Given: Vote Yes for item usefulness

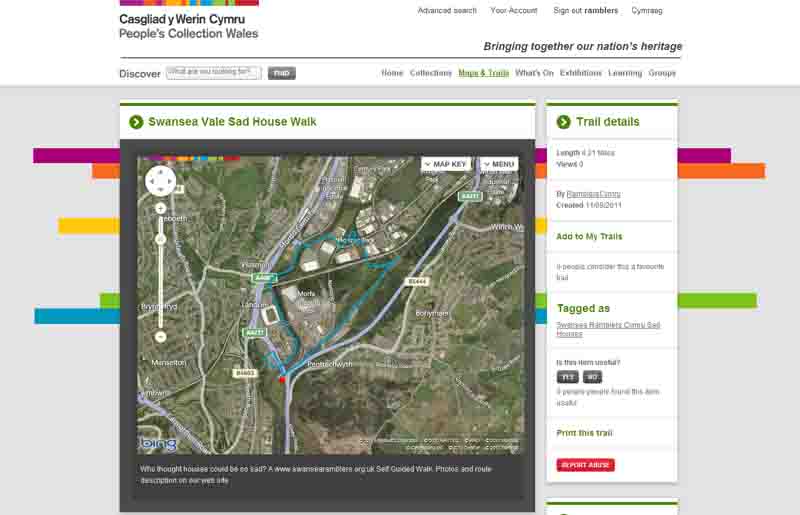Looking at the screenshot, I should pos(567,377).
